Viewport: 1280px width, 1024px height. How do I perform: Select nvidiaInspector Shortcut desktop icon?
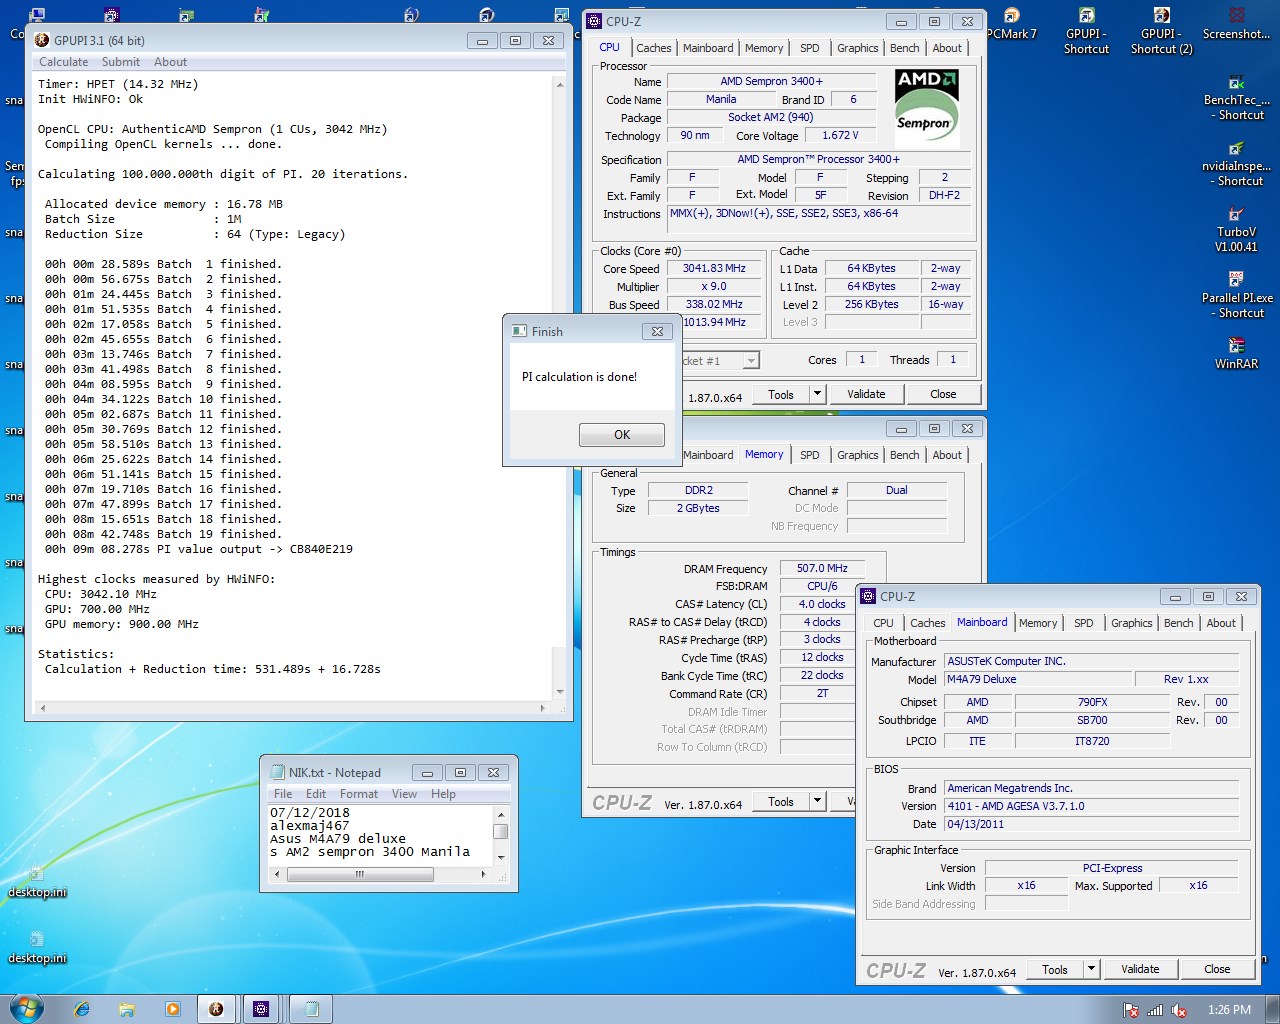pos(1236,164)
